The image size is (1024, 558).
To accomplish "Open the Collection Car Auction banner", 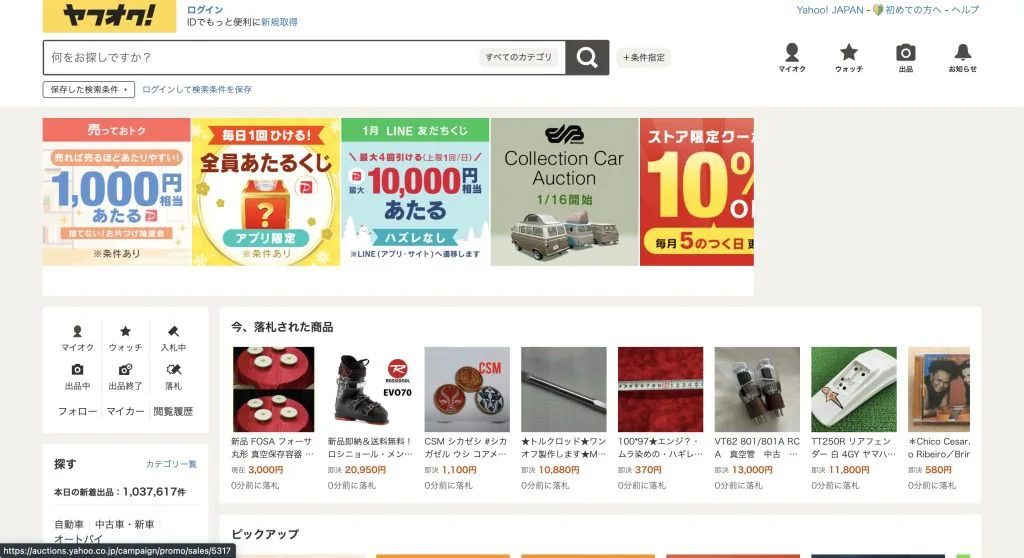I will [x=564, y=191].
